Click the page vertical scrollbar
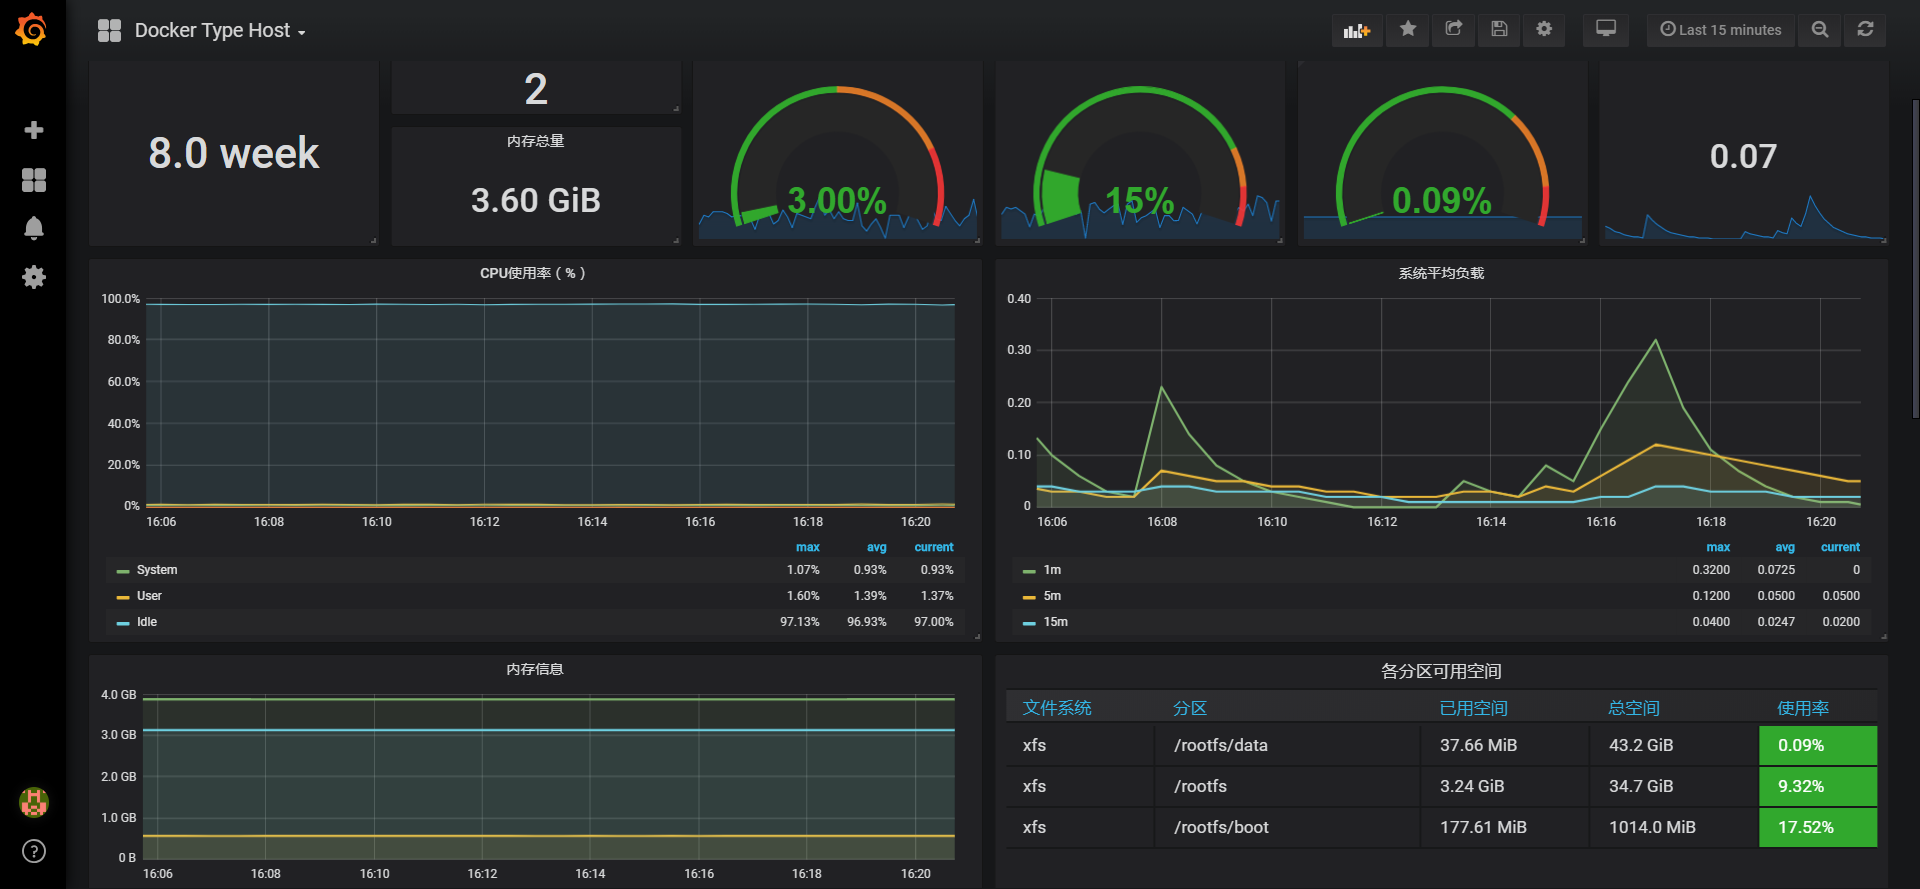 click(1915, 258)
